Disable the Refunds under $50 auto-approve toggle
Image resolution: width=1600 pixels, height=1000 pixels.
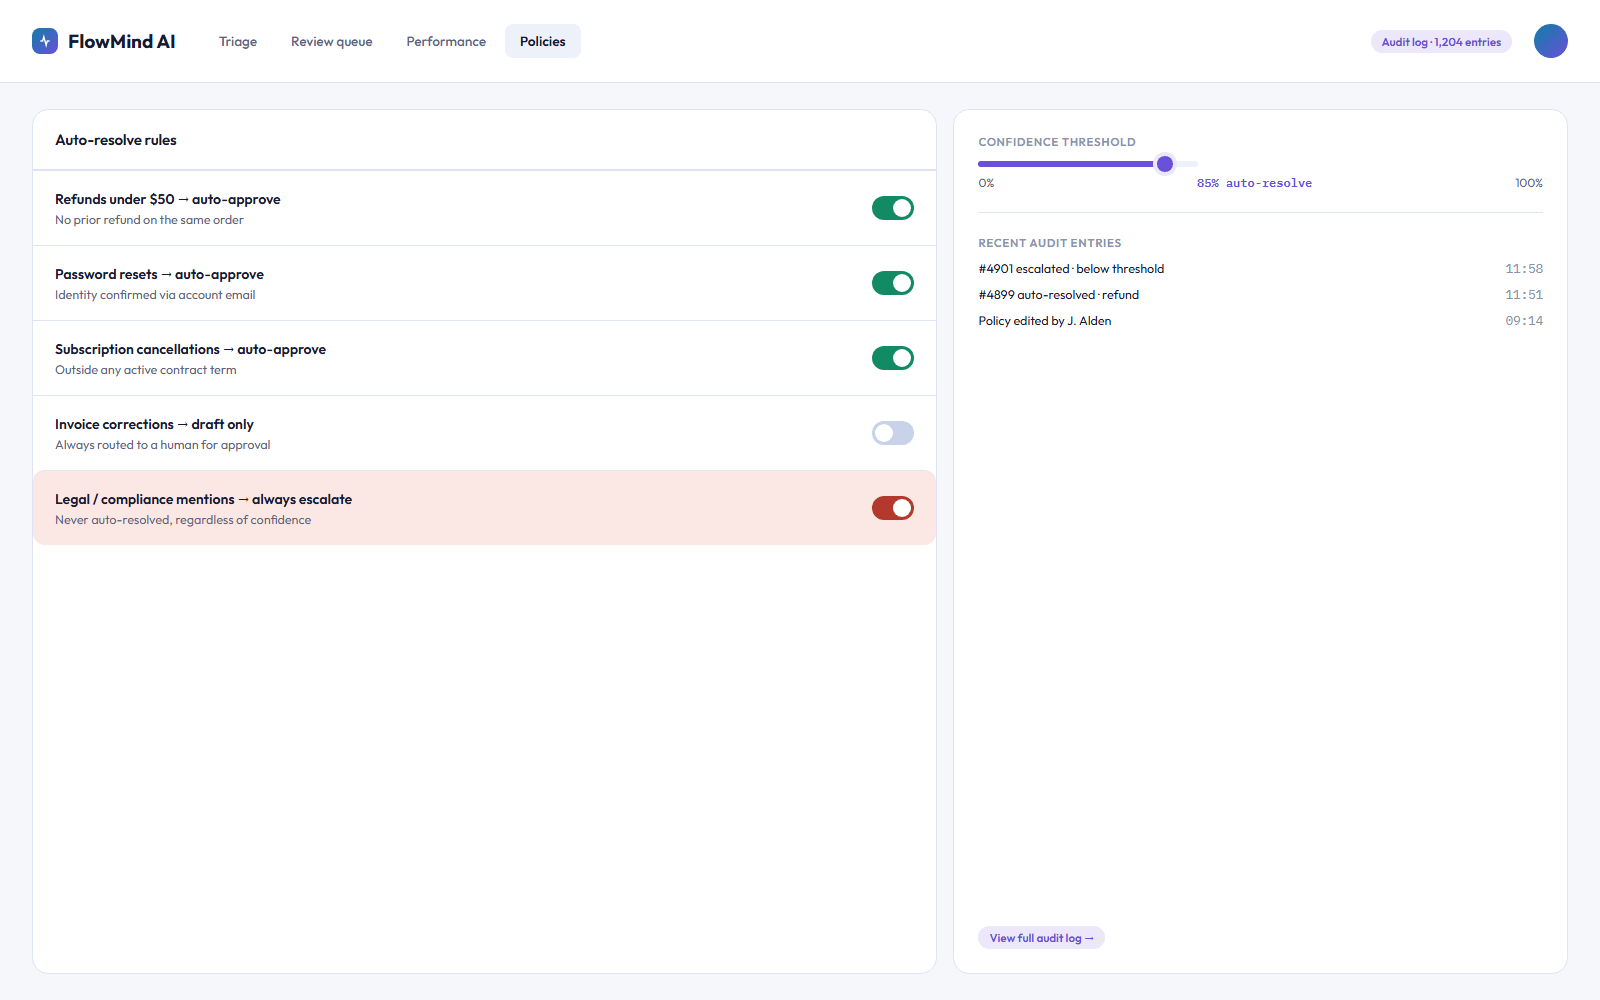pyautogui.click(x=893, y=208)
